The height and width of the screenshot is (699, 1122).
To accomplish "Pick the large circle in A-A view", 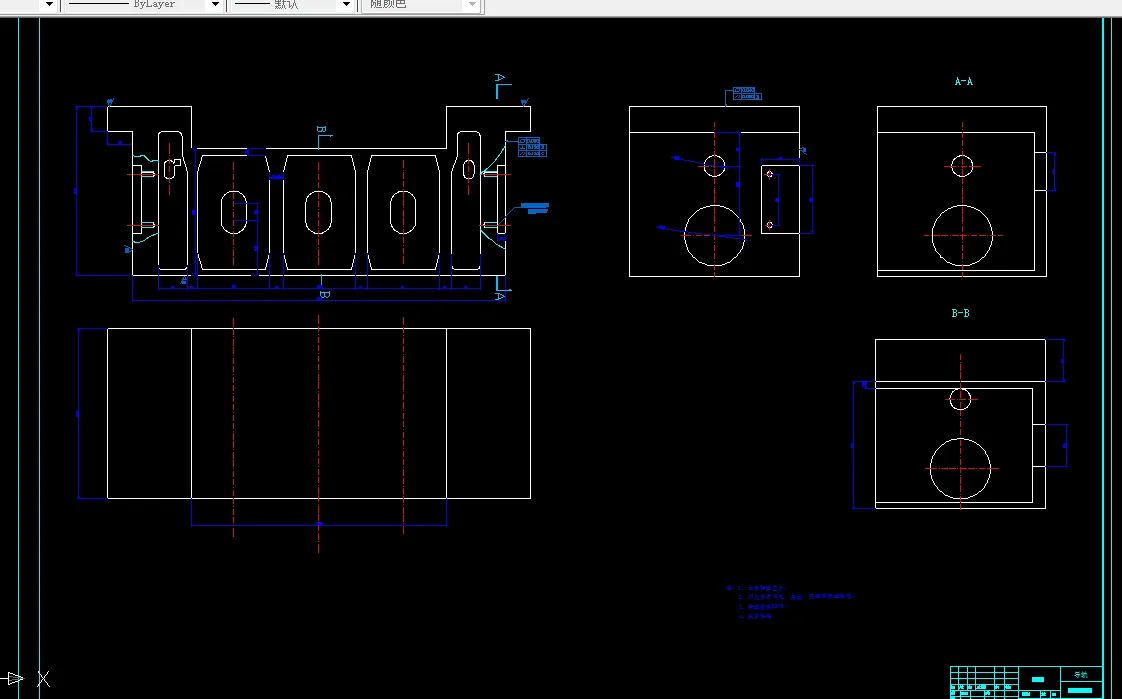I will point(962,235).
